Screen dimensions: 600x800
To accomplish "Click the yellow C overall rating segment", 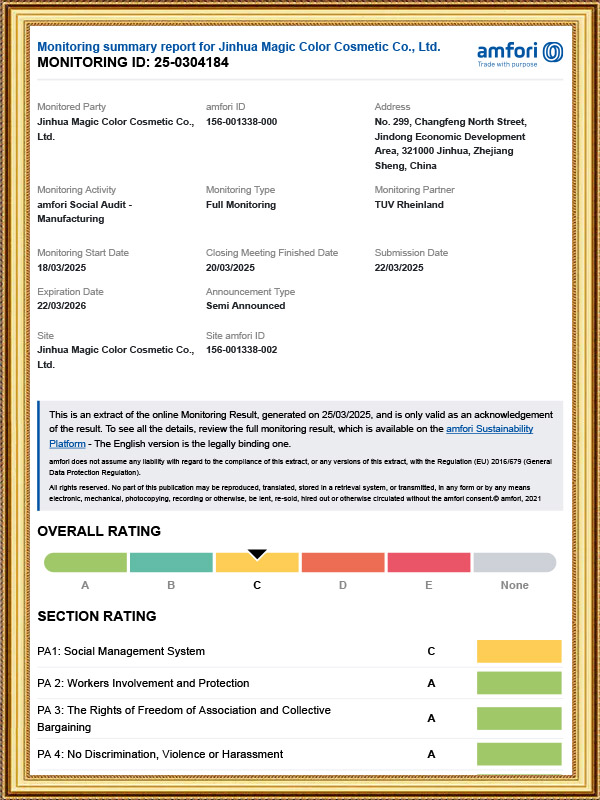I will [x=257, y=562].
